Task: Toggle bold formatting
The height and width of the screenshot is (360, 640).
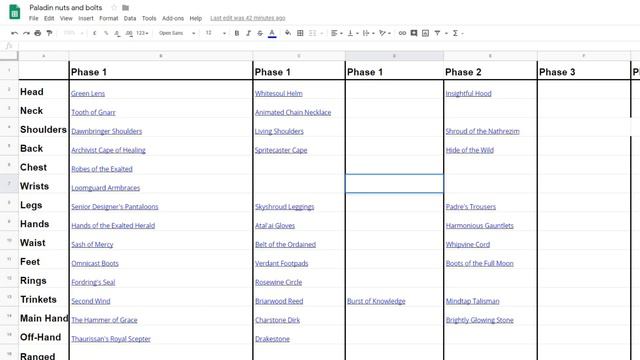Action: (x=237, y=33)
